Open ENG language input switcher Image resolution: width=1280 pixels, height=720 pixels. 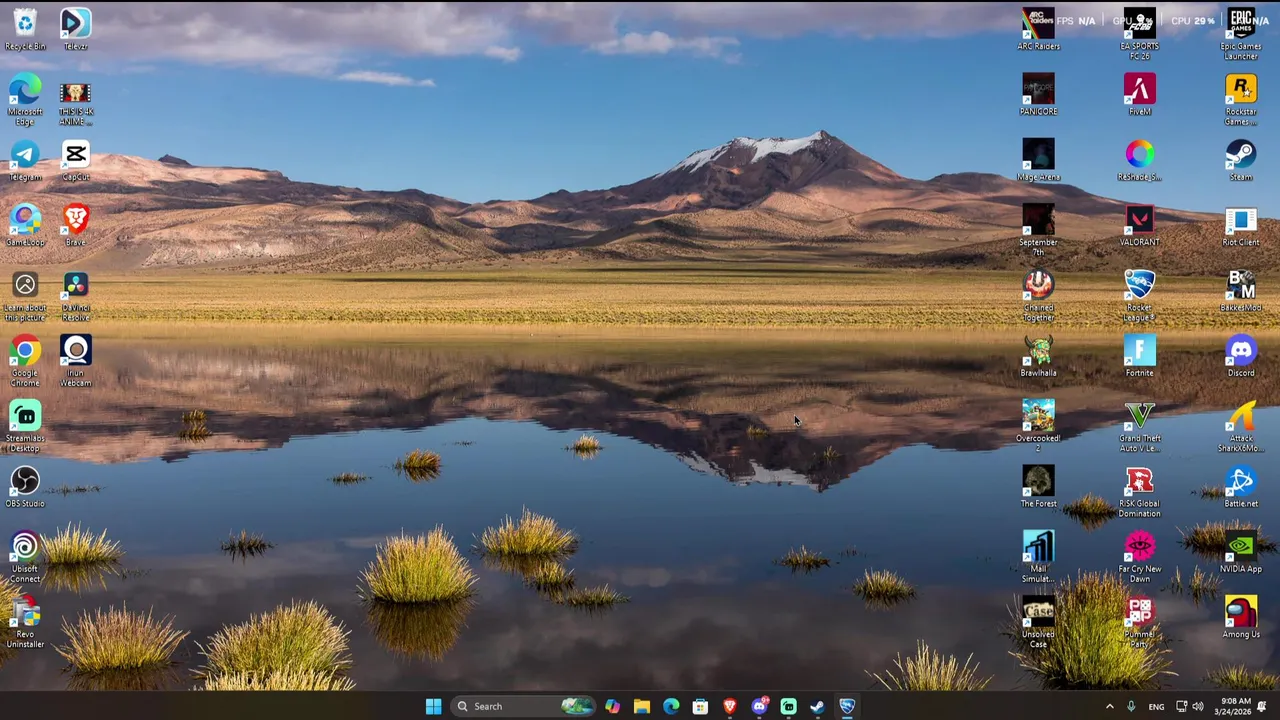click(1156, 706)
